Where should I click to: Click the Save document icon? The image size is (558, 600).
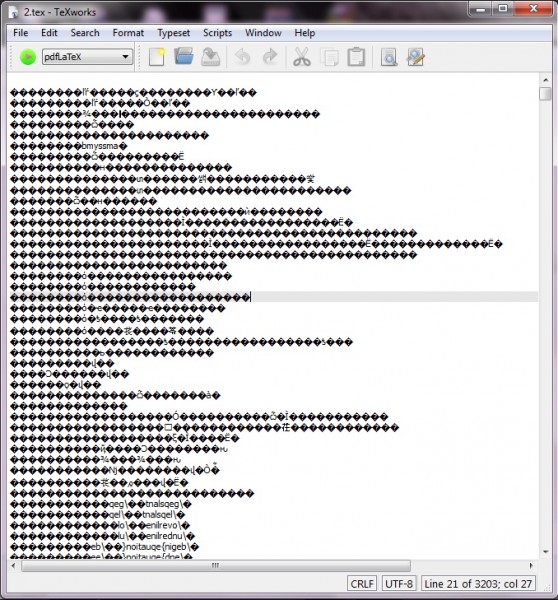(x=210, y=57)
